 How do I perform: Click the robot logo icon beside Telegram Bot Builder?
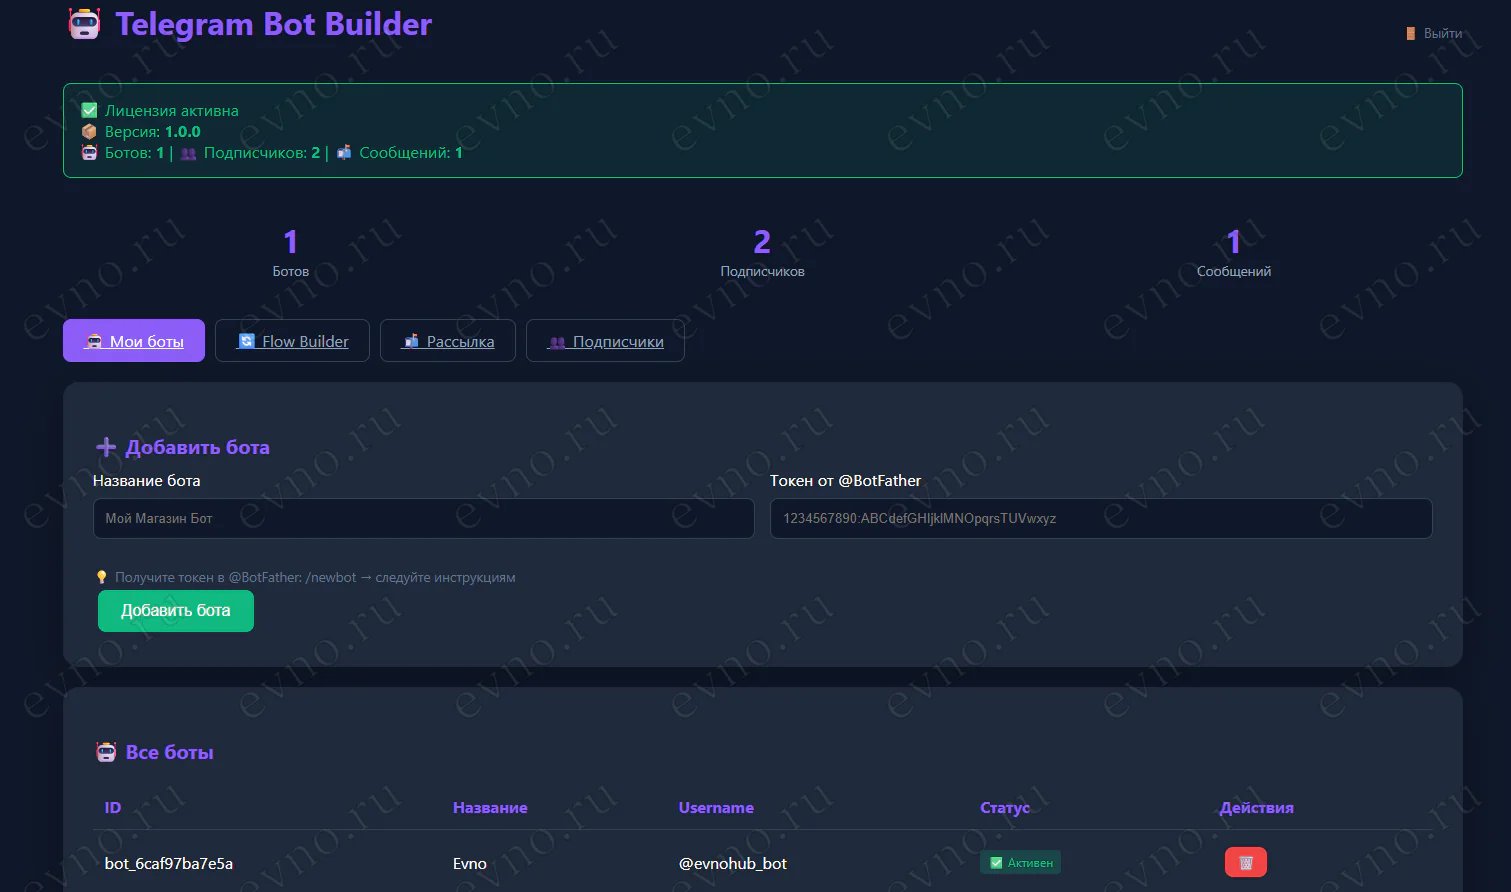(84, 24)
